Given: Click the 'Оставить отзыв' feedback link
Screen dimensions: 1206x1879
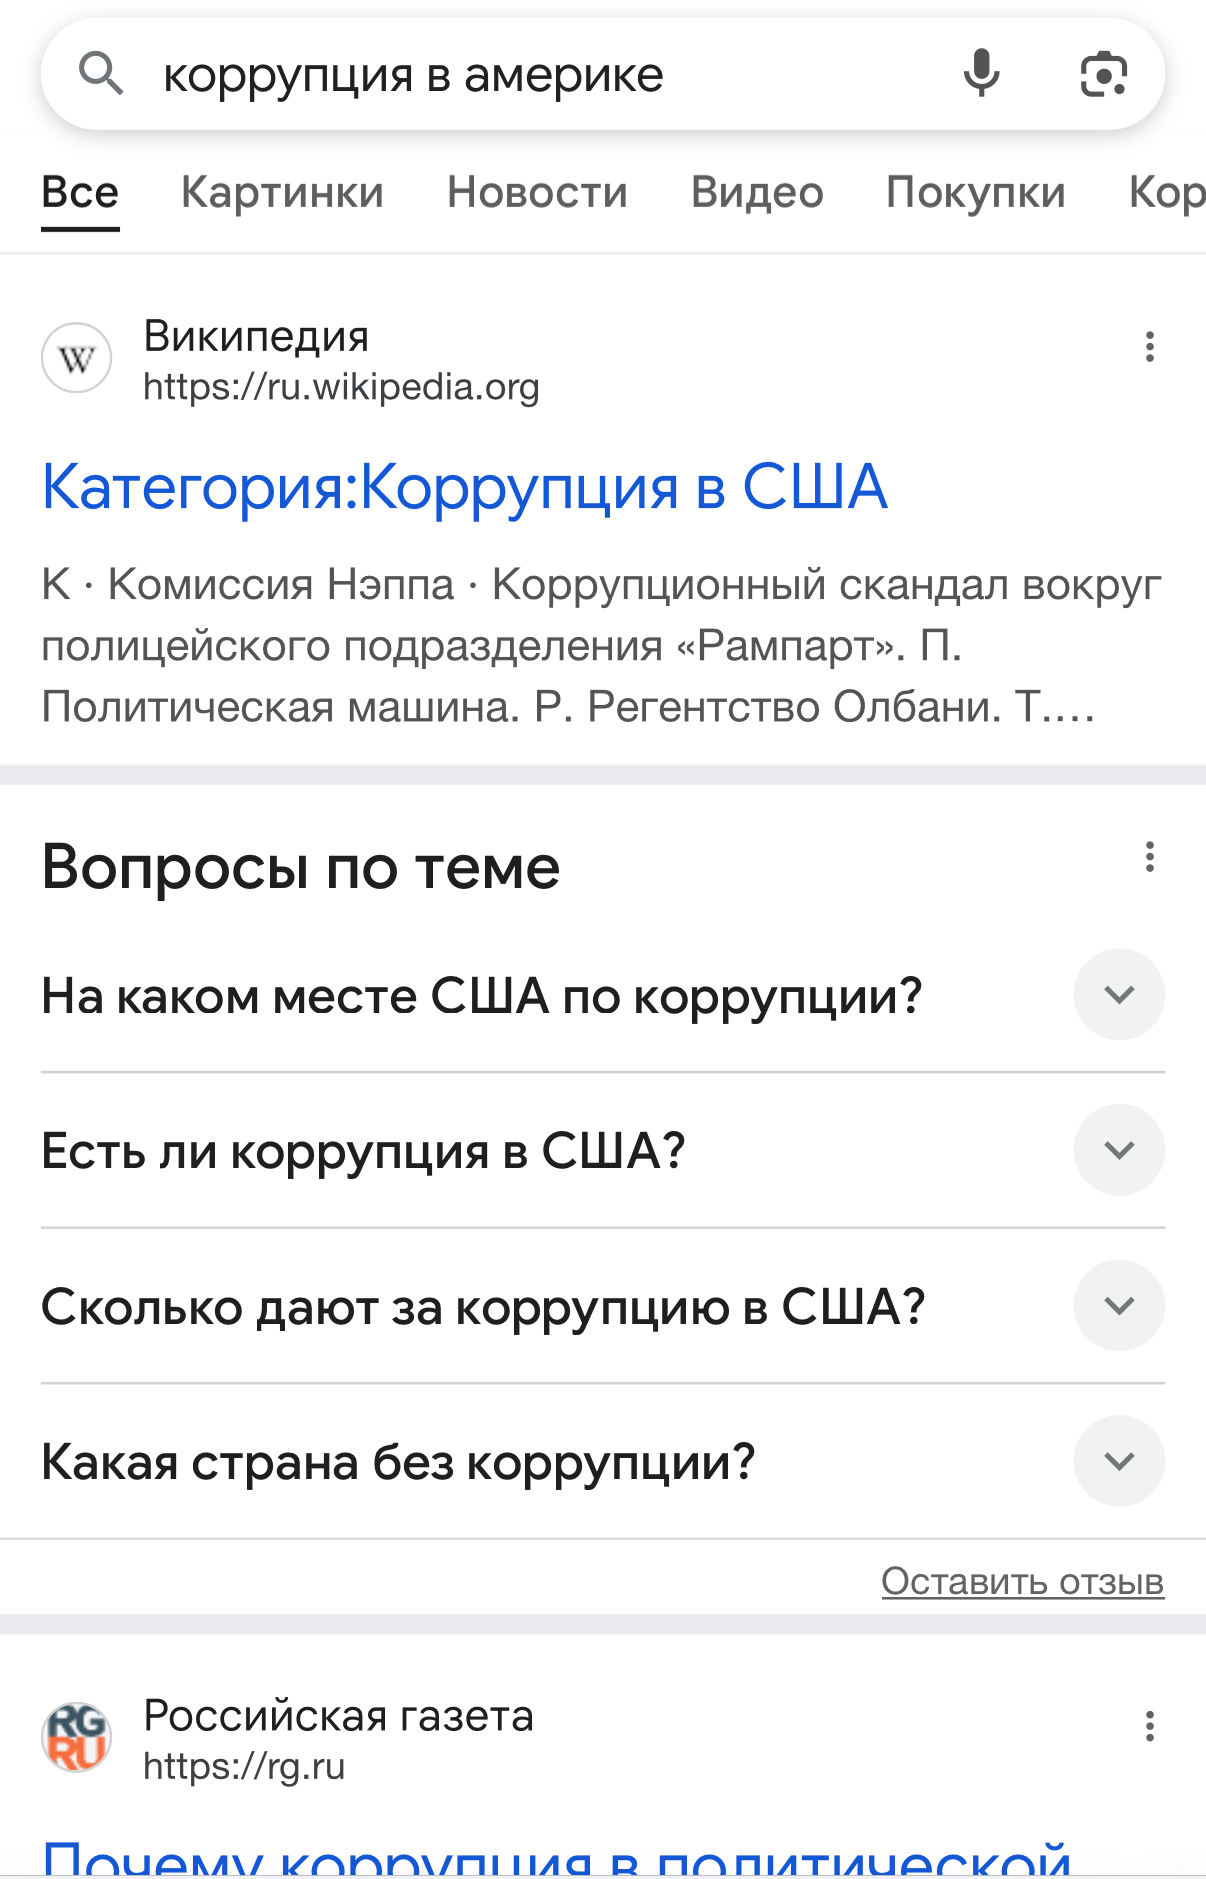Looking at the screenshot, I should [1022, 1581].
